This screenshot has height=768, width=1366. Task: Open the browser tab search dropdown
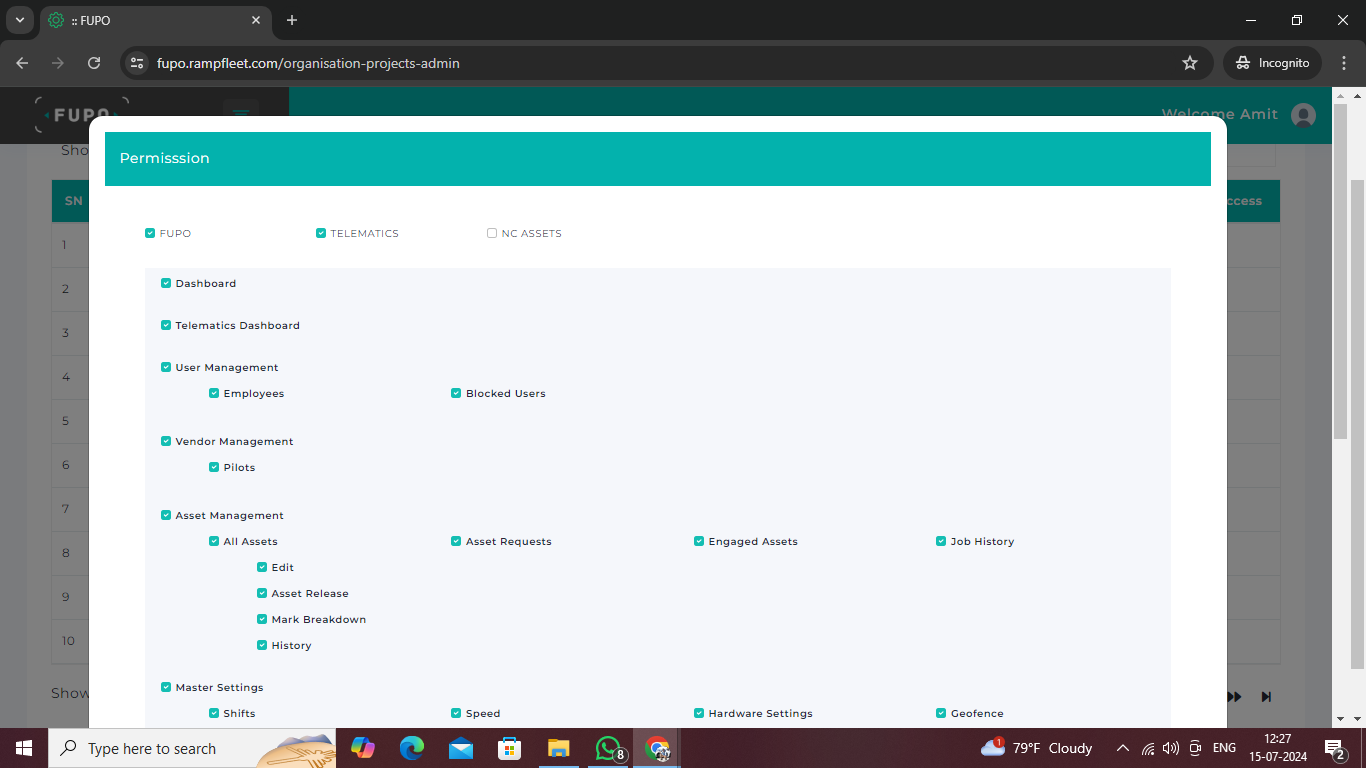(19, 20)
